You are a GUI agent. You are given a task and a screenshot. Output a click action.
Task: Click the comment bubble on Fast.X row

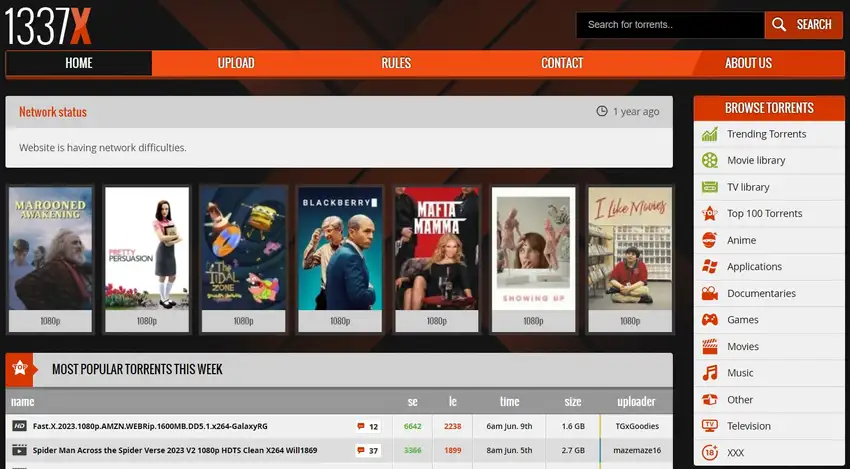(360, 426)
